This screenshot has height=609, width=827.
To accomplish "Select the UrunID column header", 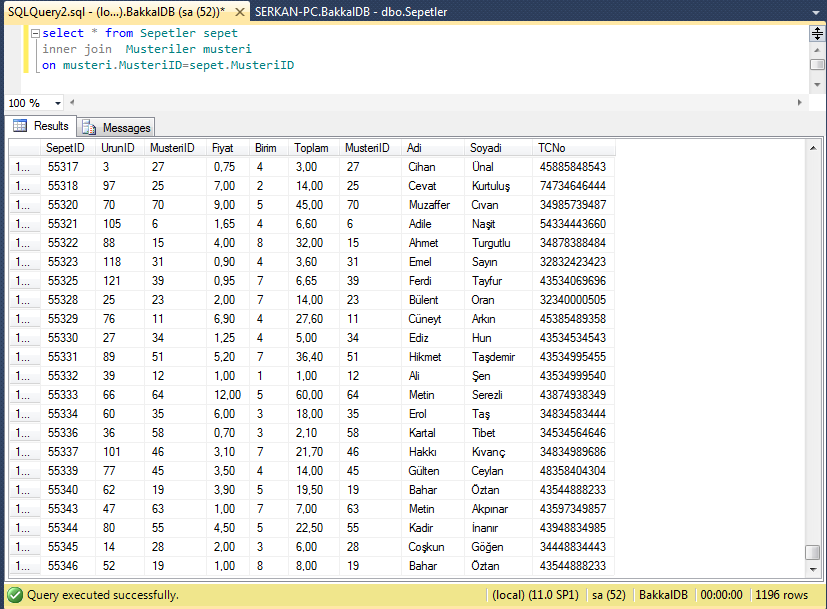I will tap(120, 148).
